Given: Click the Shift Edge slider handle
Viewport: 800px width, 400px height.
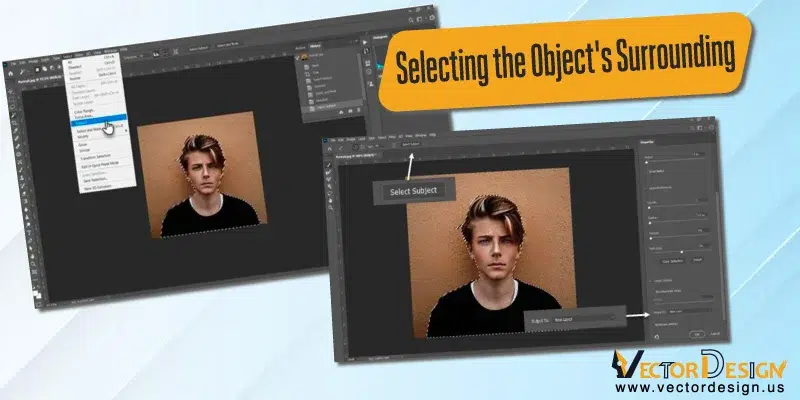Looking at the screenshot, I should pyautogui.click(x=682, y=252).
